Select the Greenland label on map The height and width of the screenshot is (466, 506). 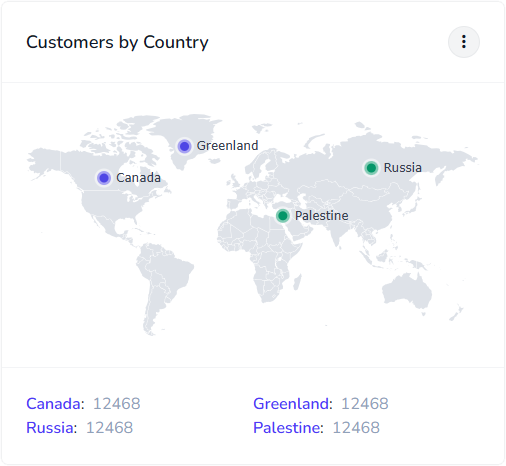227,146
